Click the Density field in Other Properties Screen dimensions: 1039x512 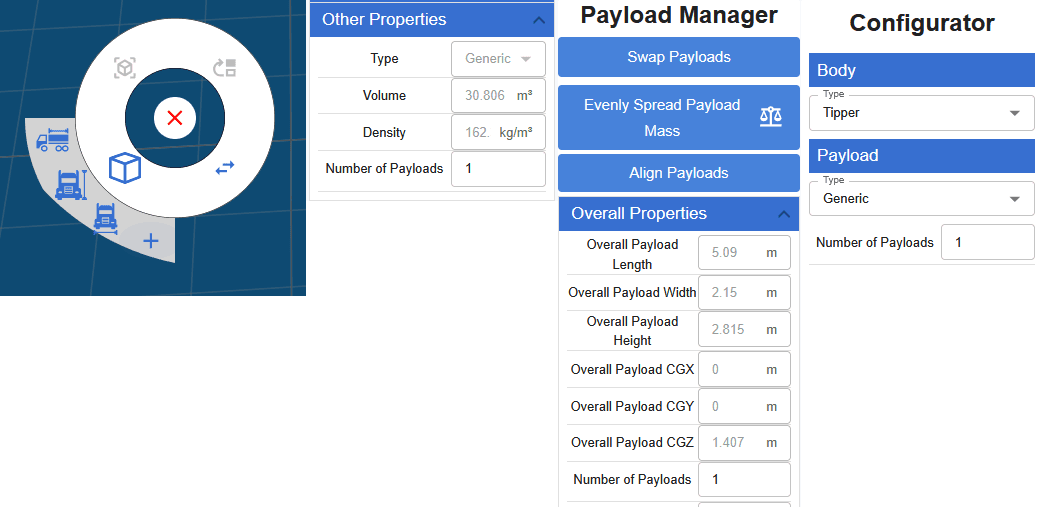point(498,132)
